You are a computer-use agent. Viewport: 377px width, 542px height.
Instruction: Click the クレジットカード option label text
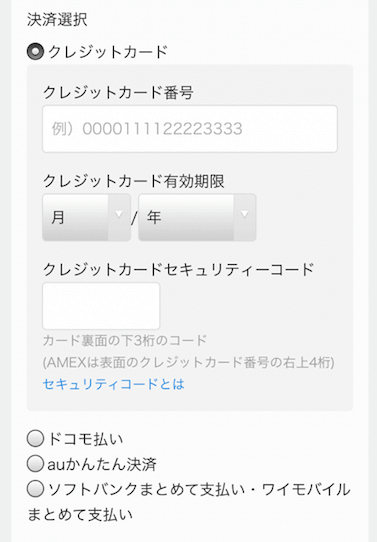[108, 52]
